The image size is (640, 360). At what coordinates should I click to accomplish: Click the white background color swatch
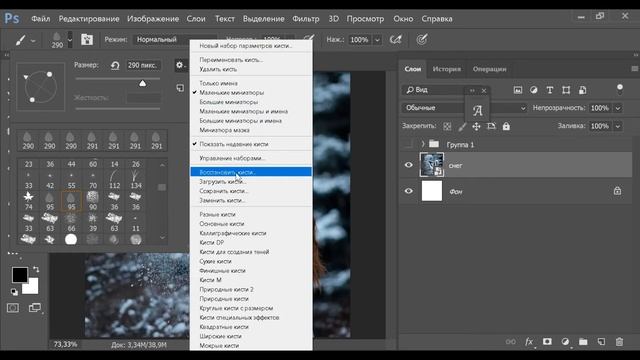pos(32,287)
